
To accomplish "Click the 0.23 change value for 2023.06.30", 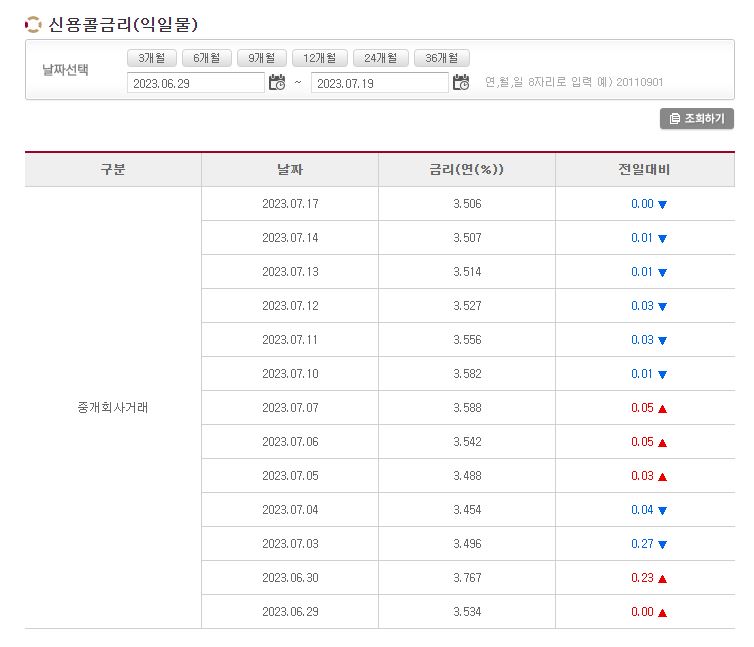I will coord(642,578).
